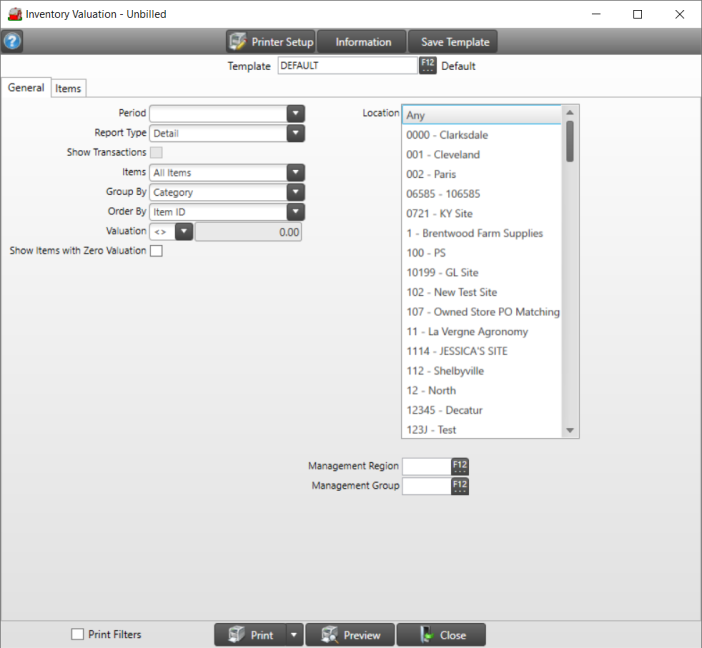Click the blue help question mark icon
Screen dimensions: 702x648
click(x=12, y=42)
